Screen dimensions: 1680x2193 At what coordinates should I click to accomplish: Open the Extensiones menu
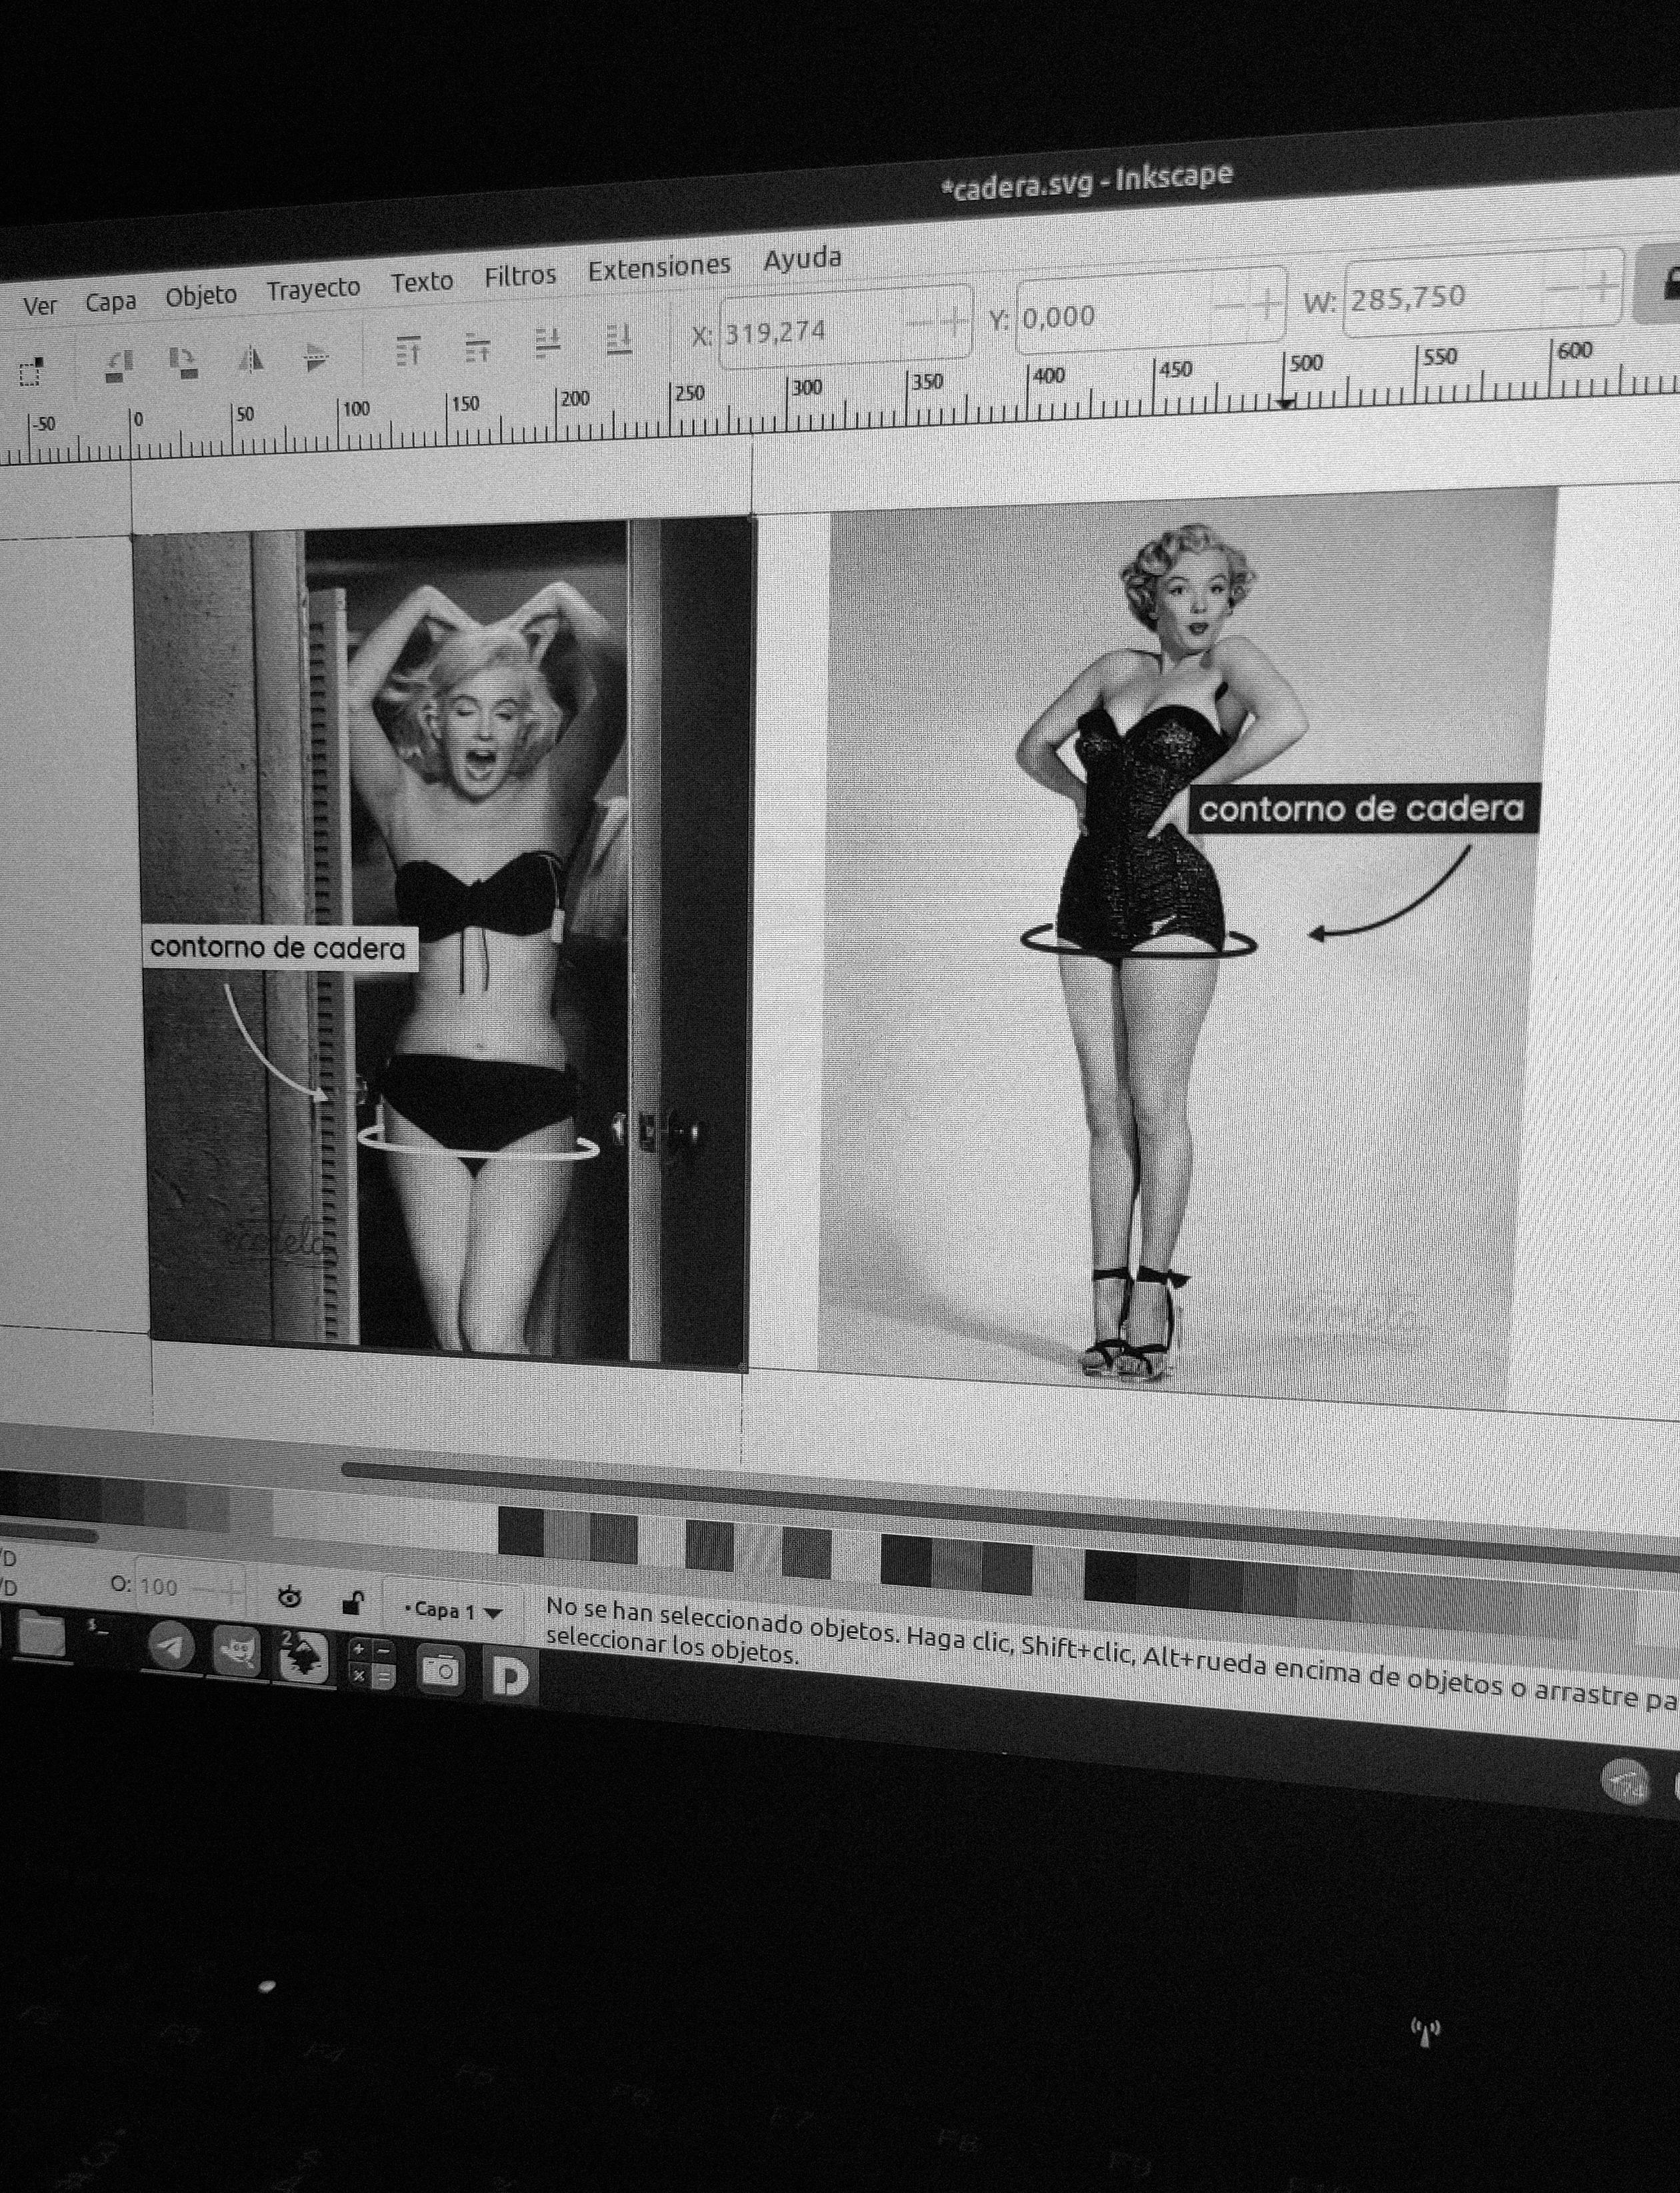659,267
